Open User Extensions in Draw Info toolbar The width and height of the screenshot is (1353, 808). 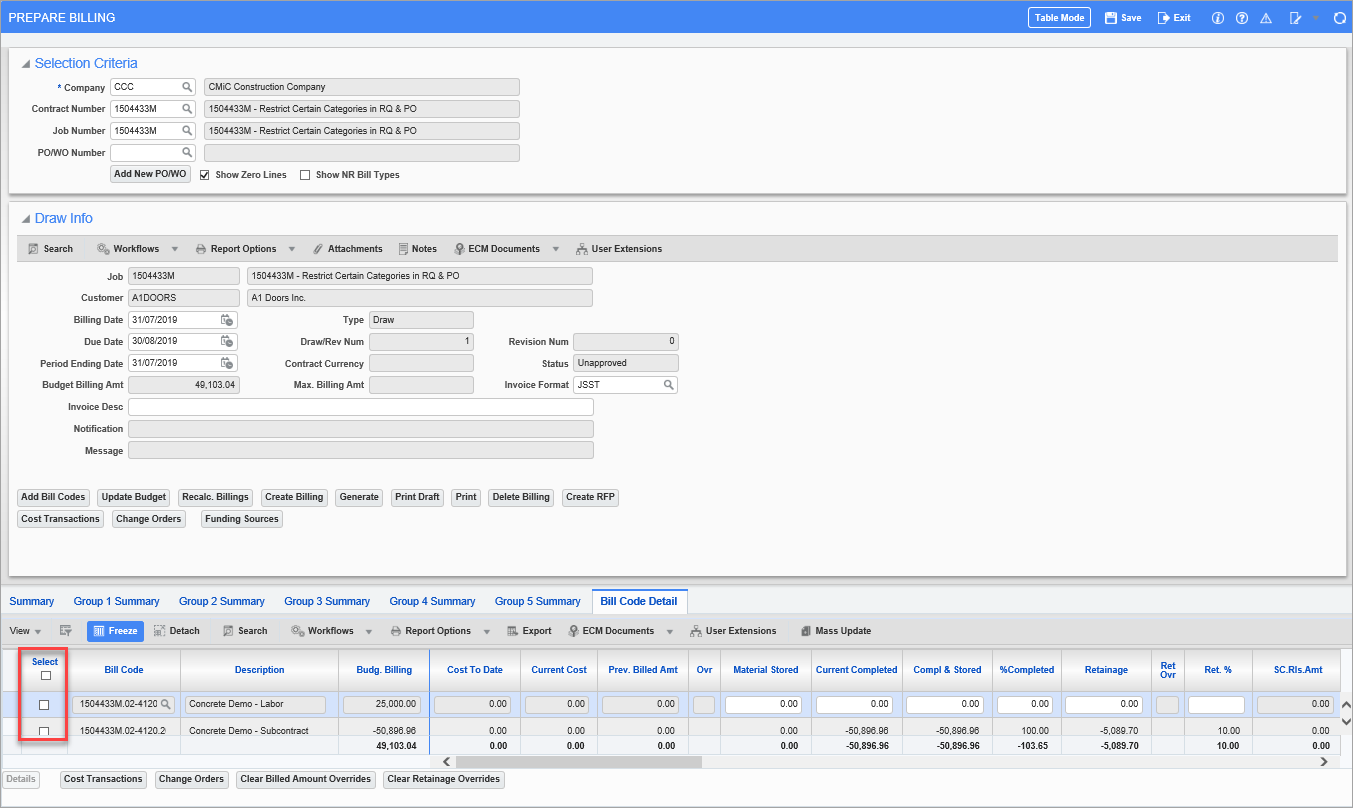[x=619, y=249]
